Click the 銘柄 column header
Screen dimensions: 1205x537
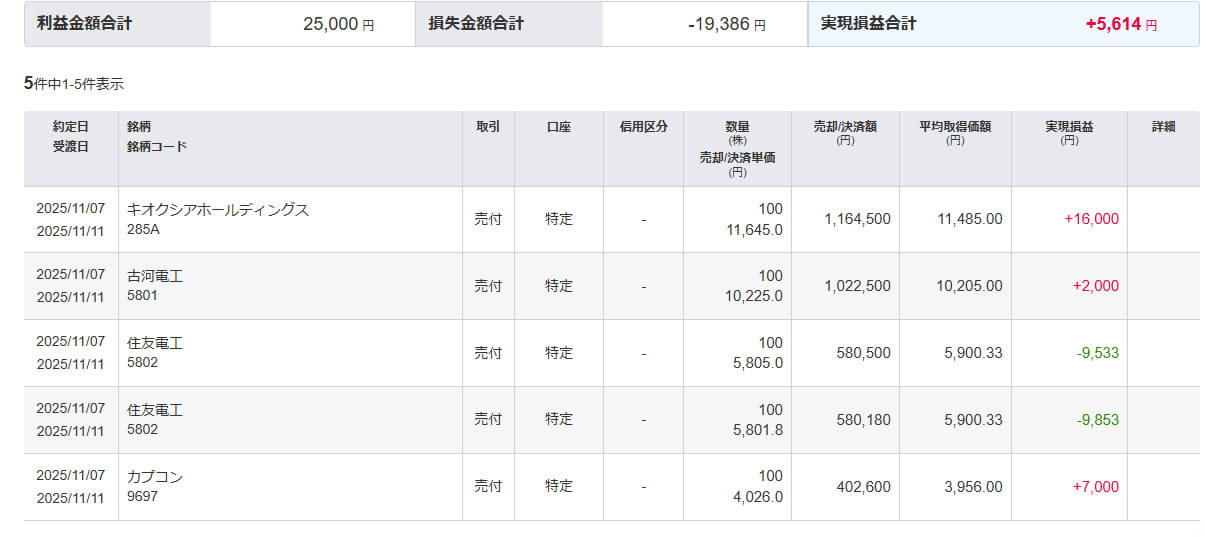click(140, 127)
